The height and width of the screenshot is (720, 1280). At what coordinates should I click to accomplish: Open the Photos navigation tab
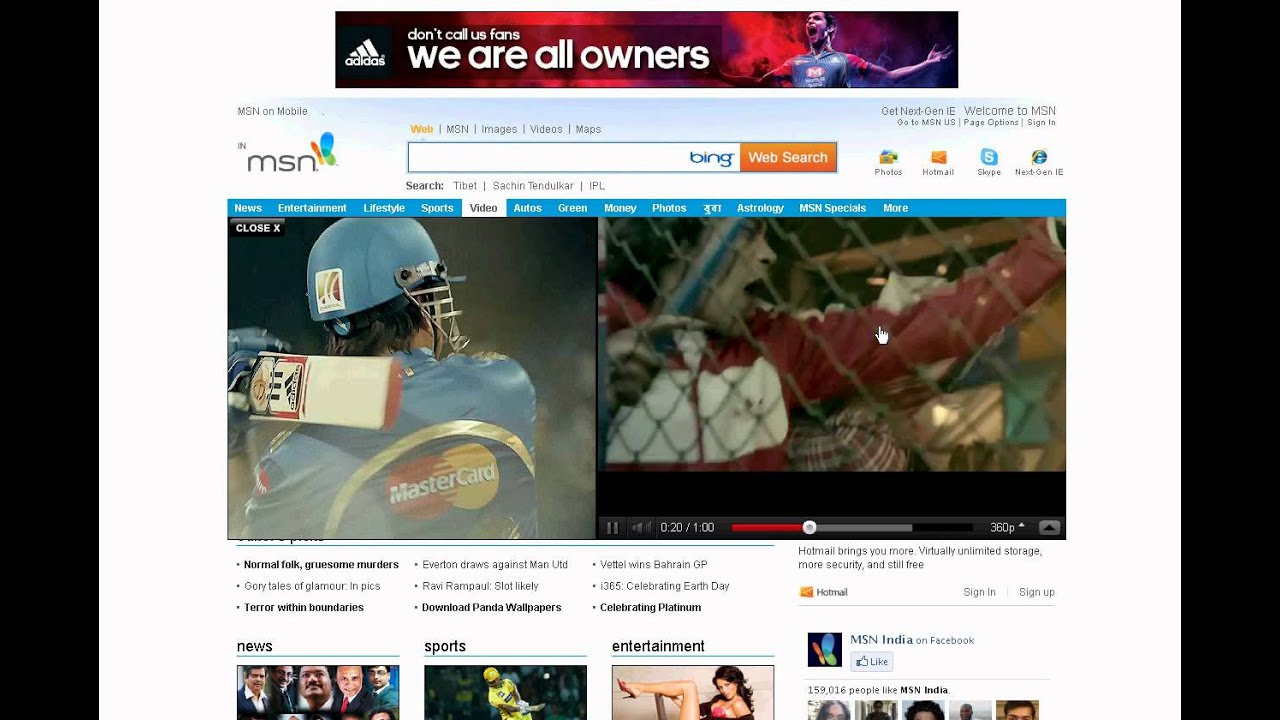pos(669,208)
